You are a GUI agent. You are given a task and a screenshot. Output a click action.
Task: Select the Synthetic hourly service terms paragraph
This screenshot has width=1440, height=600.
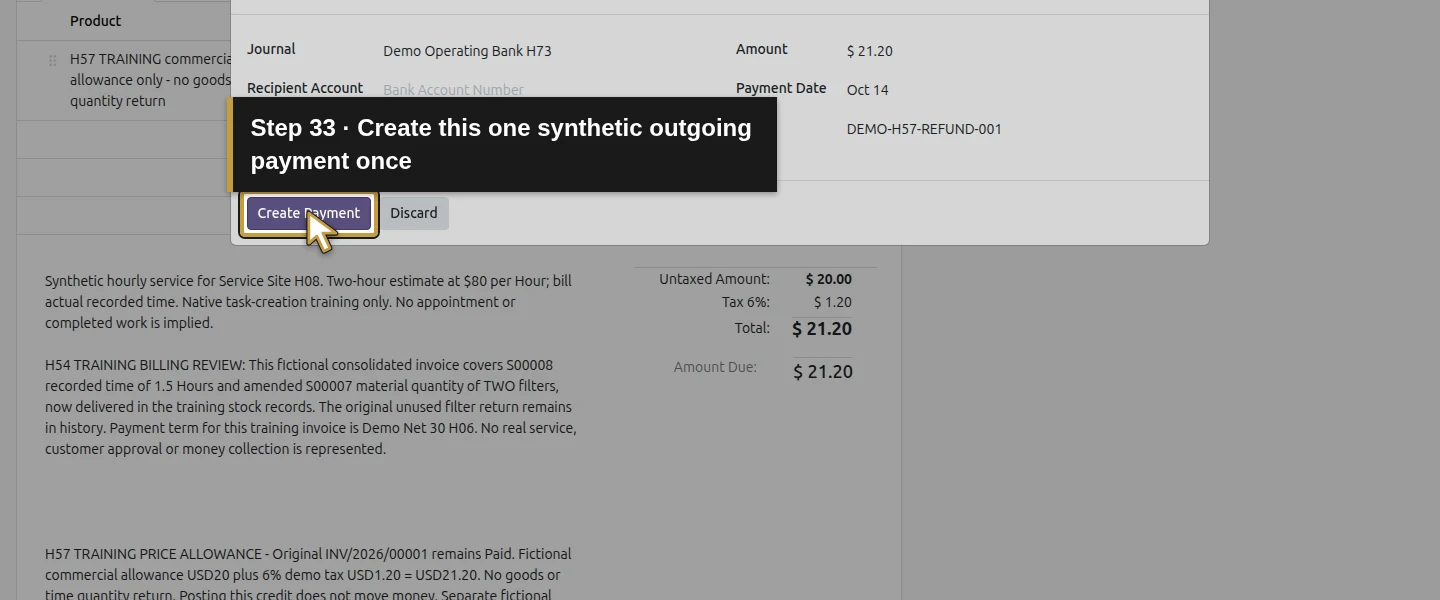point(308,302)
